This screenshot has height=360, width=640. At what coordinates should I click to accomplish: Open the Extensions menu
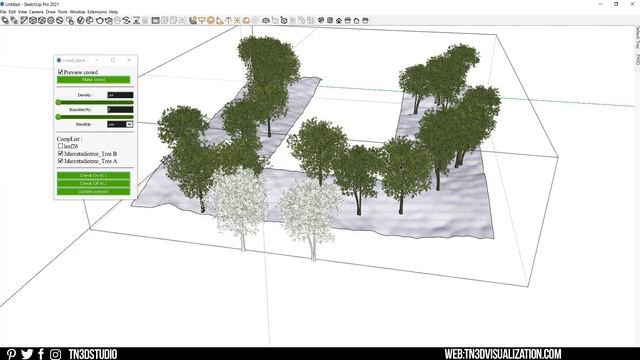[97, 12]
